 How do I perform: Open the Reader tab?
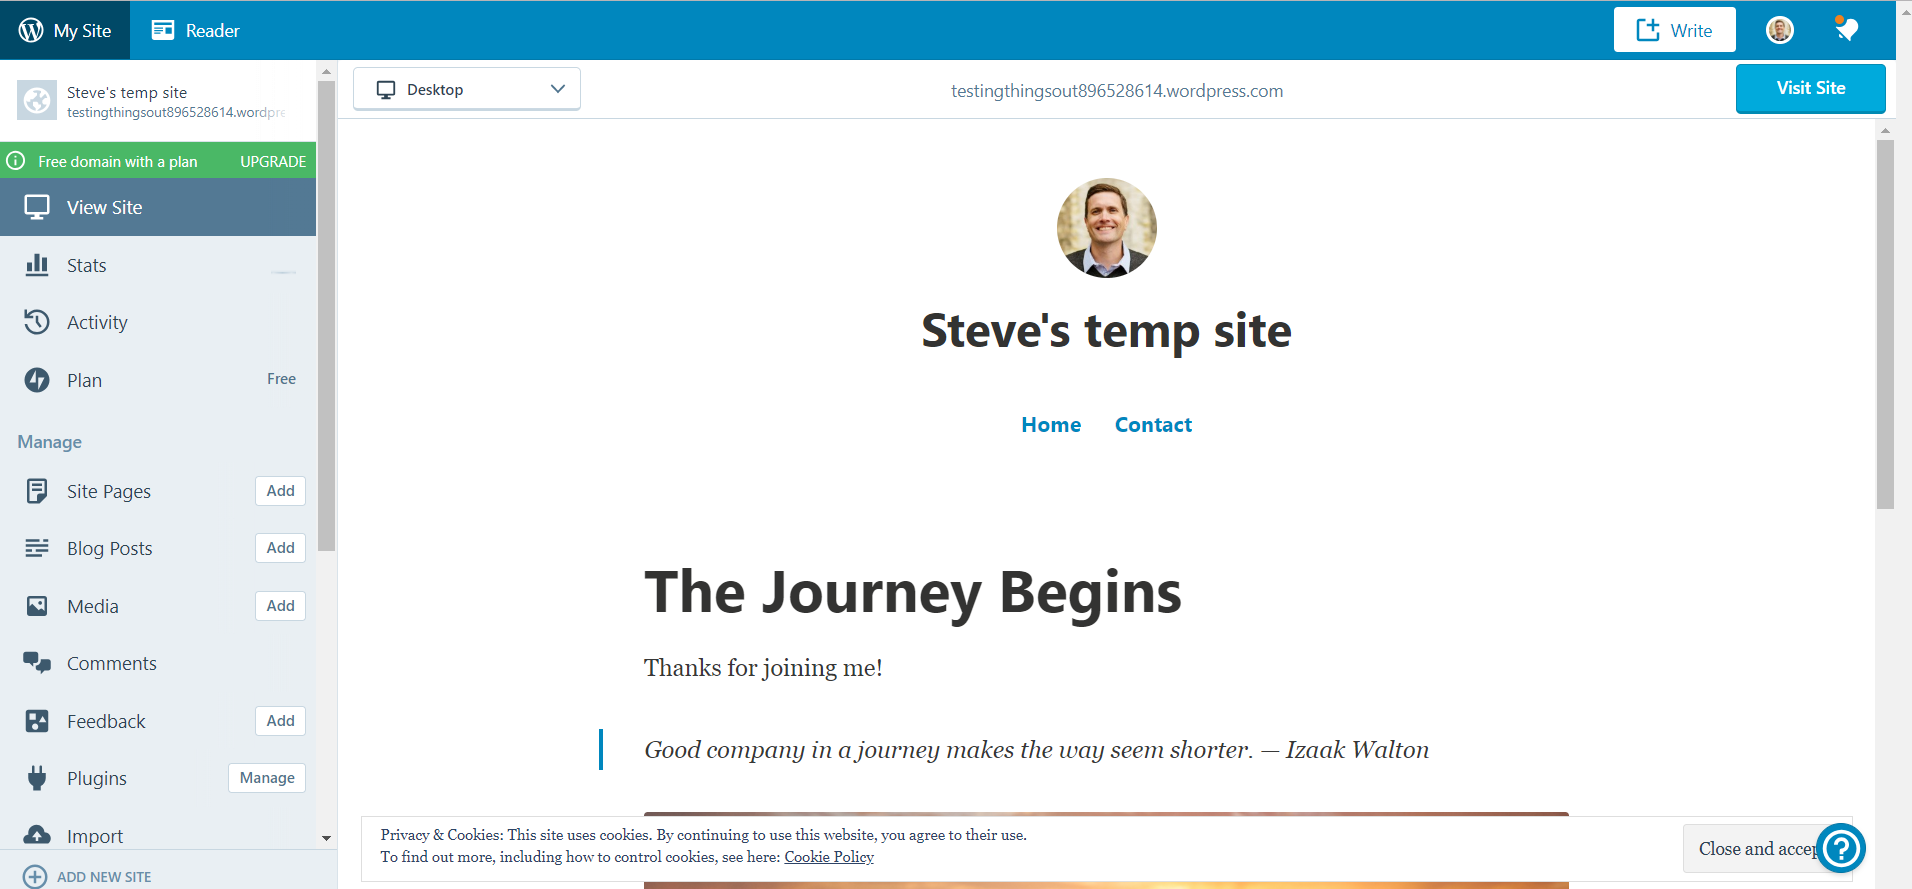[x=196, y=30]
